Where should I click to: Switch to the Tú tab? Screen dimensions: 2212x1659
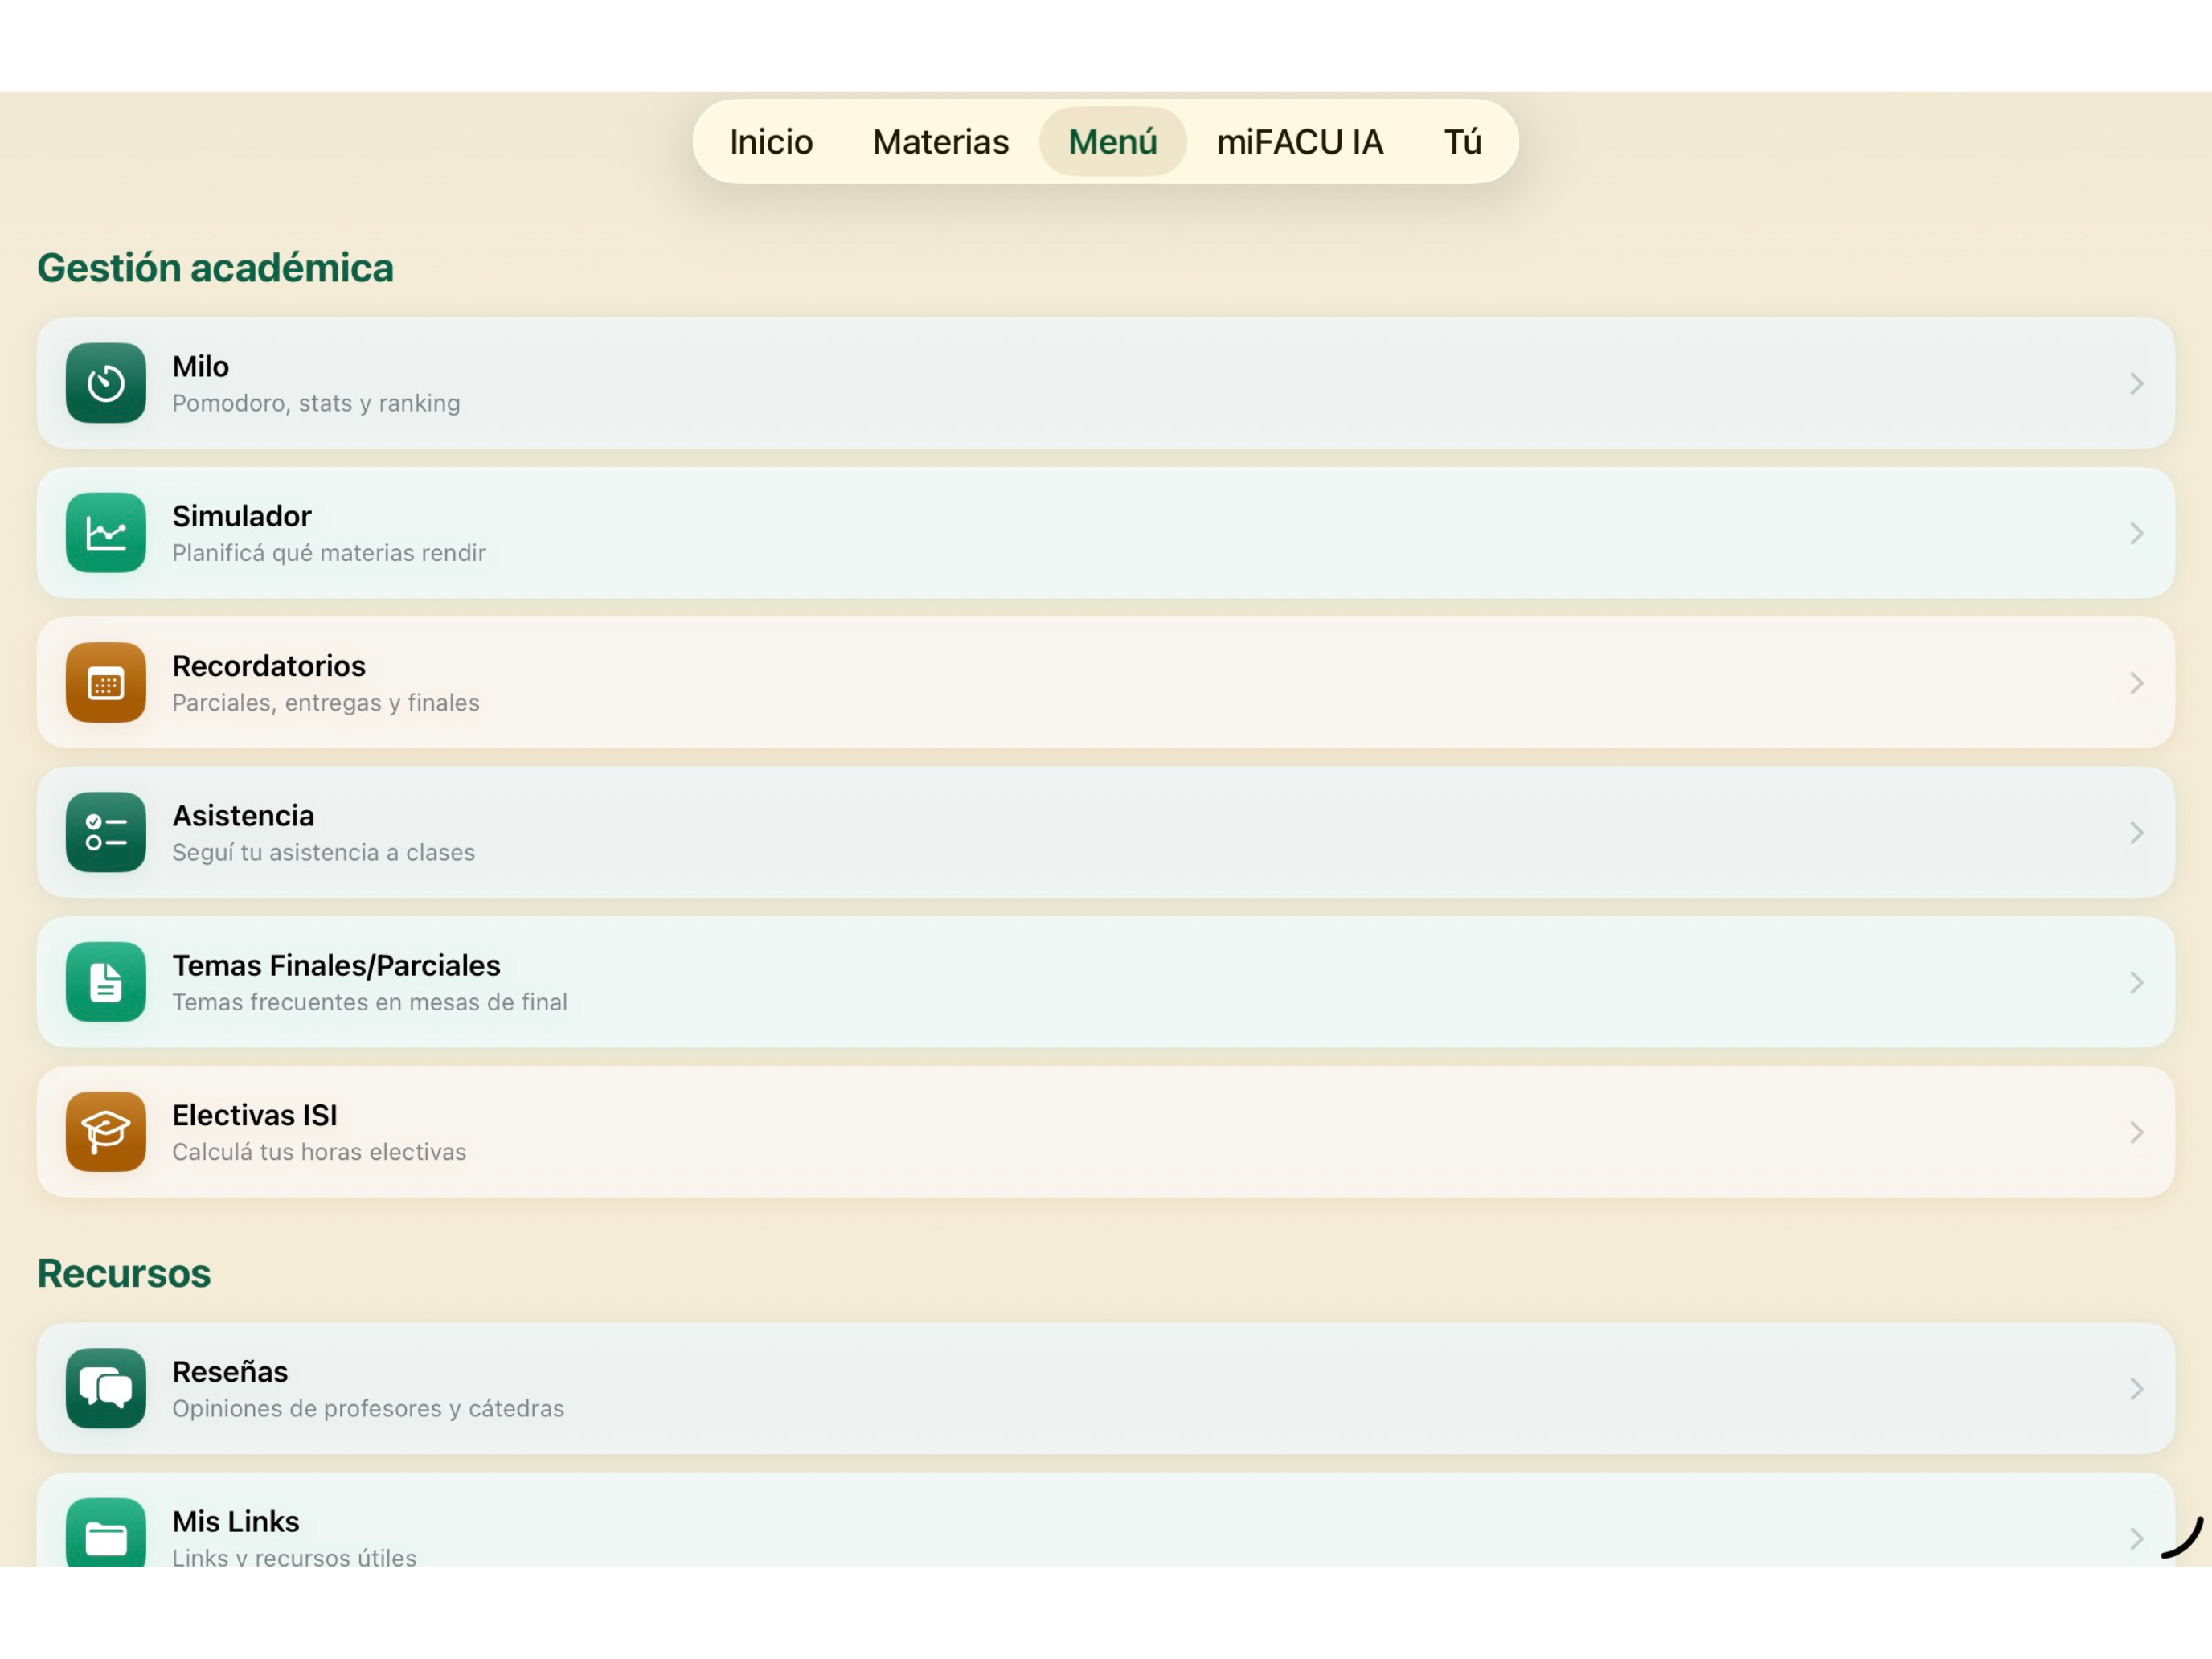(x=1463, y=142)
